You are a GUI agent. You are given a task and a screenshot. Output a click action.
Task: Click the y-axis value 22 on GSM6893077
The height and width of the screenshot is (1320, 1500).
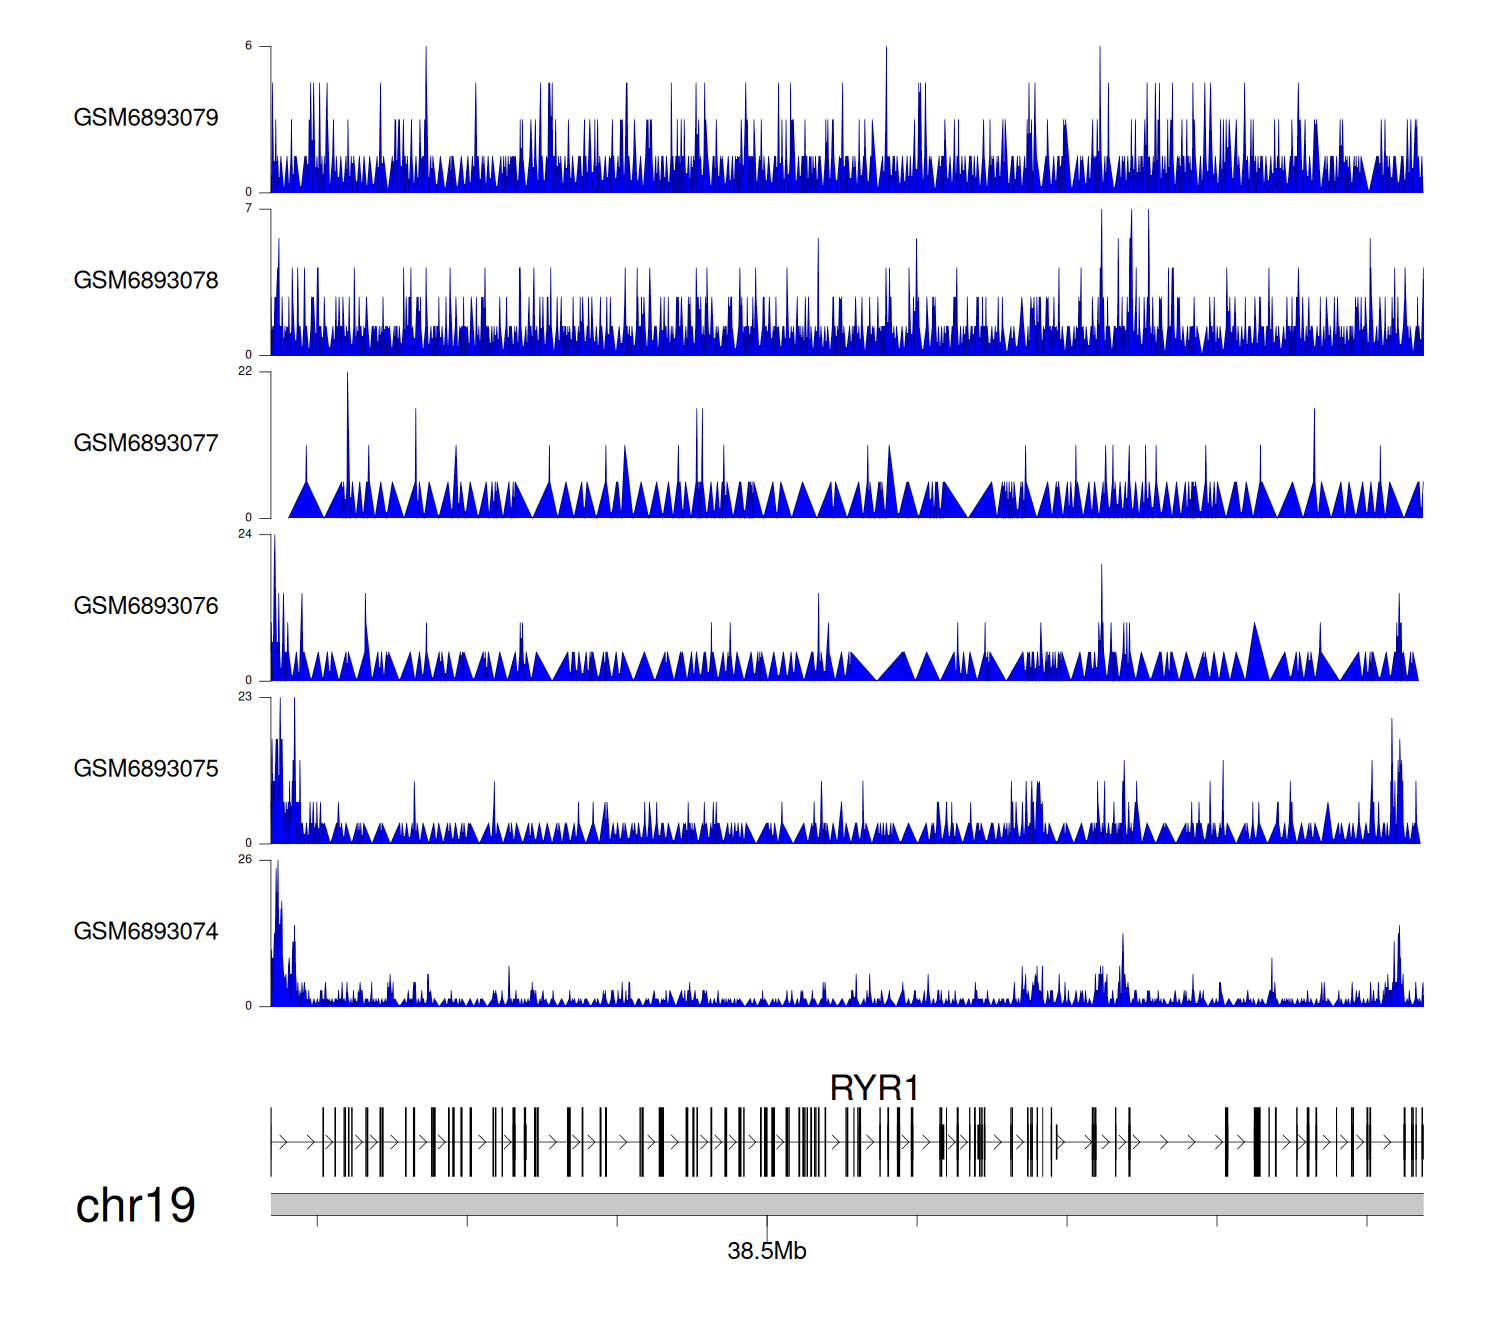tap(245, 371)
